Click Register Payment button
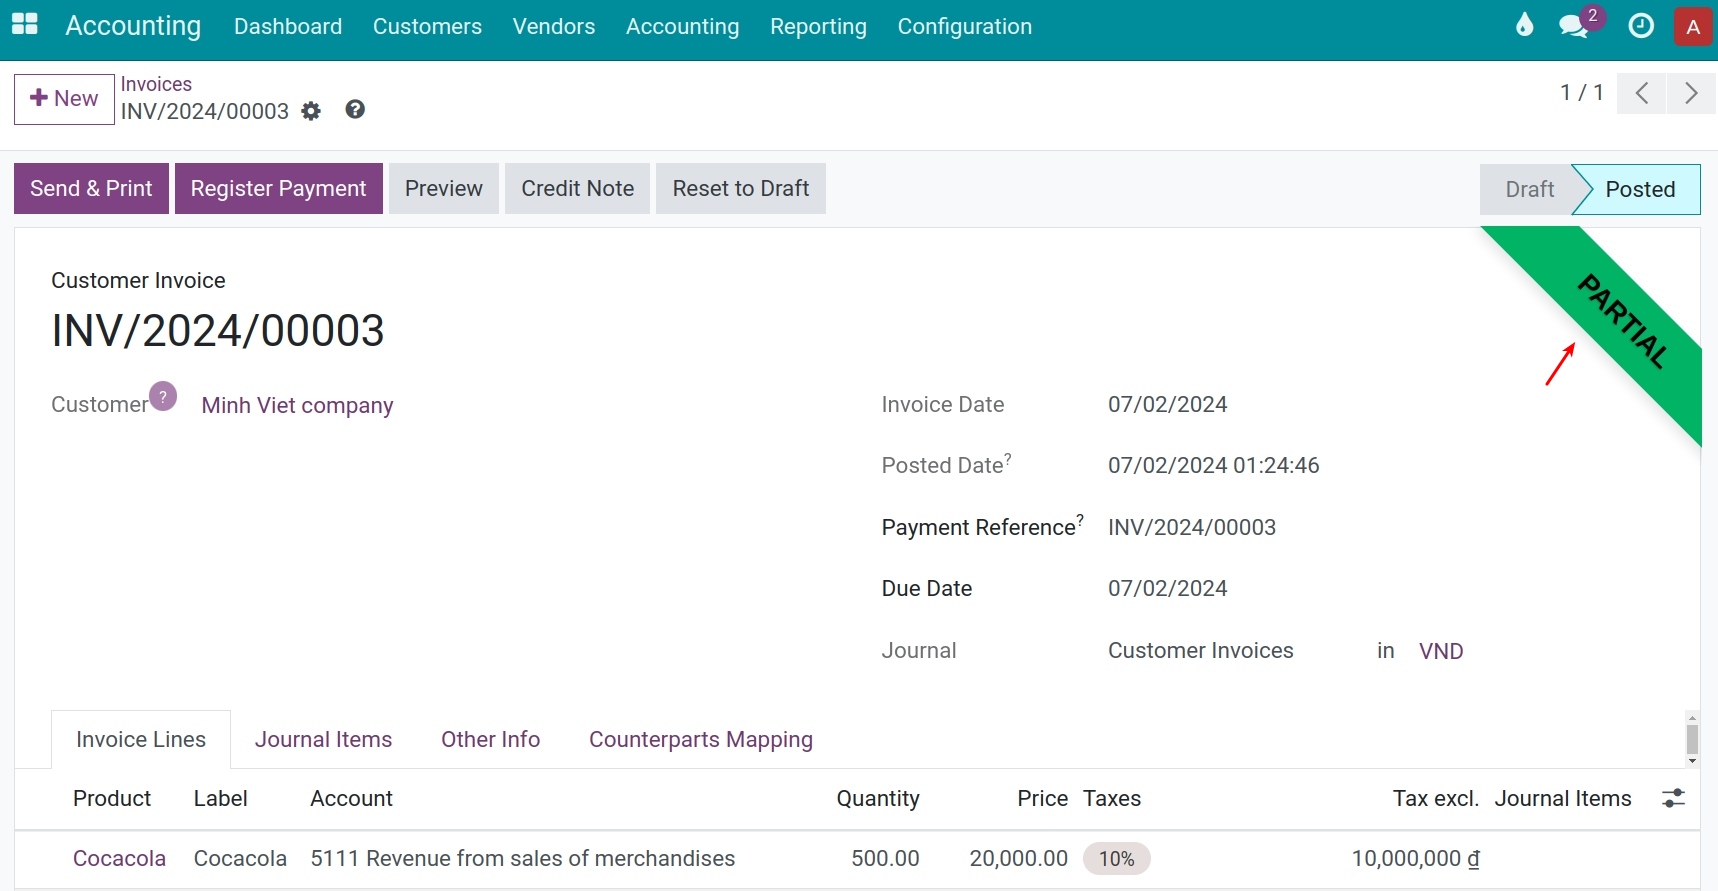1718x891 pixels. (x=279, y=188)
